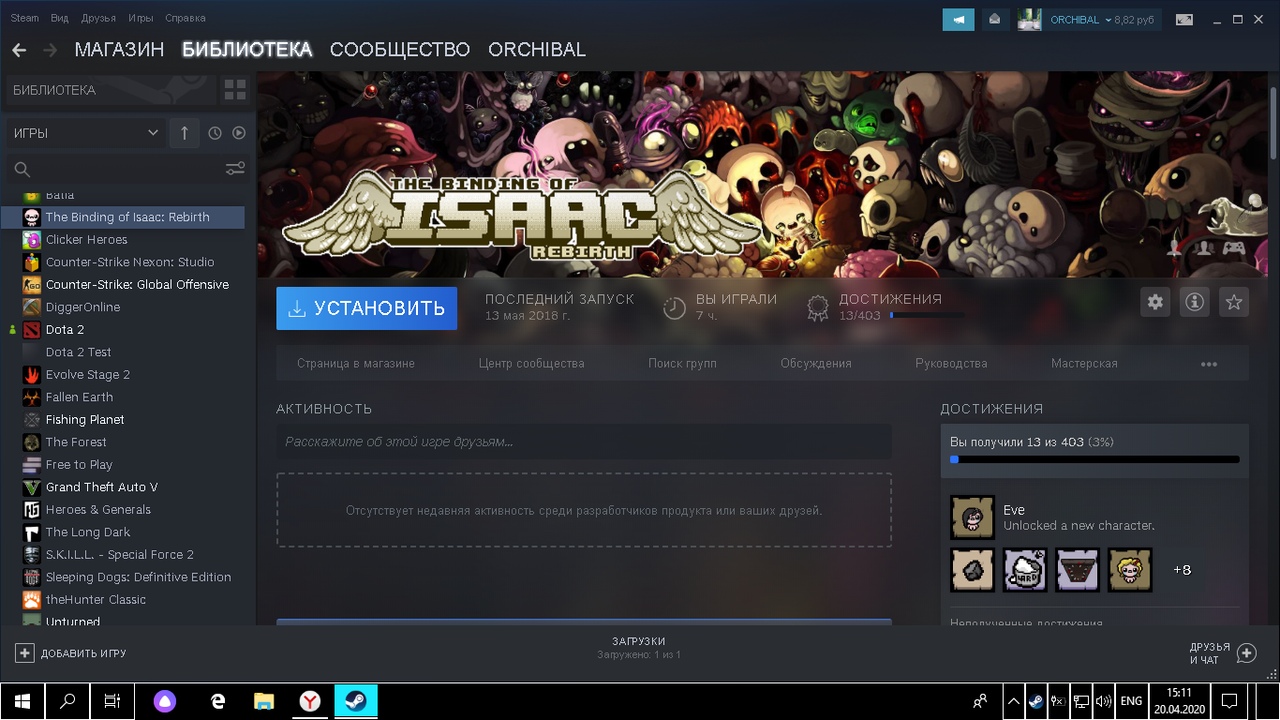This screenshot has width=1280, height=720.
Task: Open the МАГАЗИН tab
Action: click(x=119, y=50)
